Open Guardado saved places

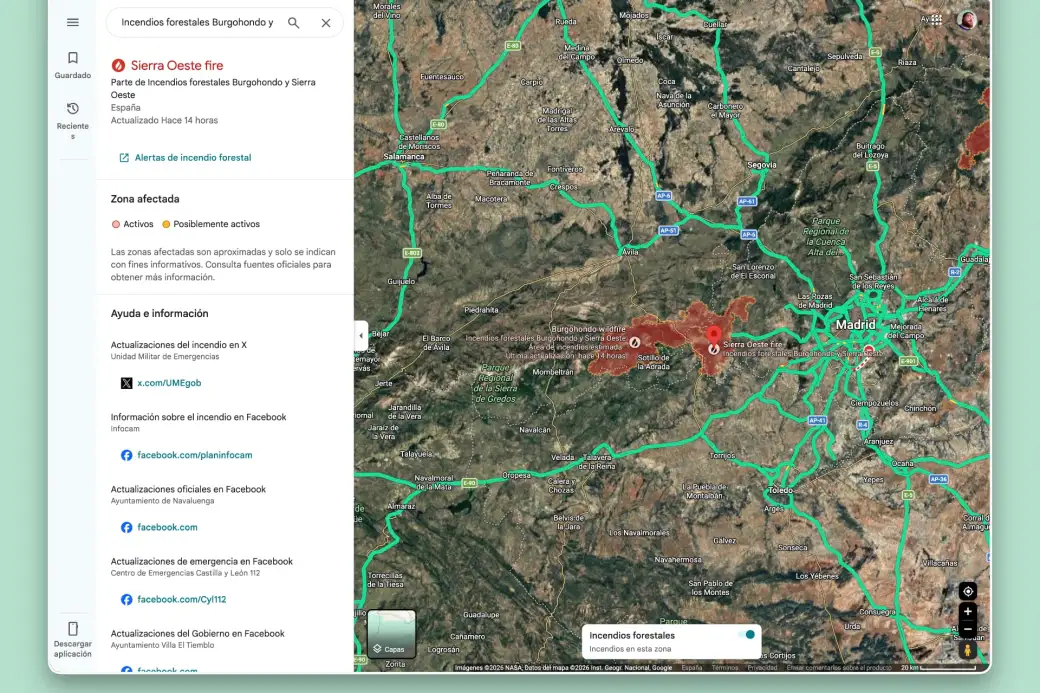point(73,65)
